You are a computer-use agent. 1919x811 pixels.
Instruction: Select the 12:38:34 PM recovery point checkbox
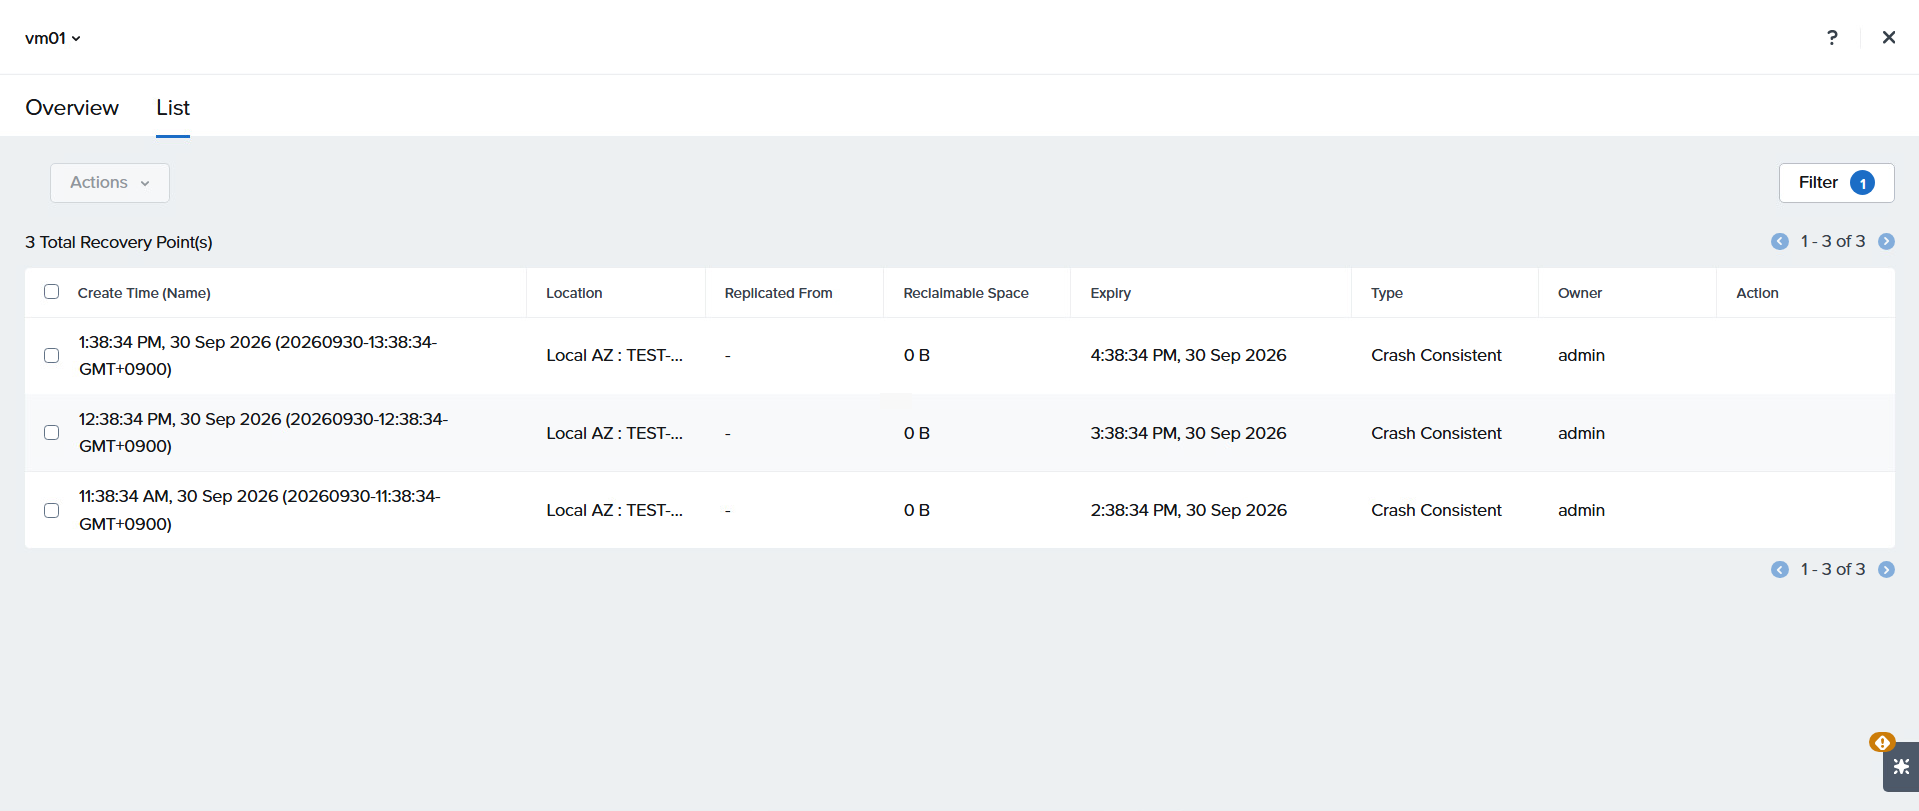(52, 432)
